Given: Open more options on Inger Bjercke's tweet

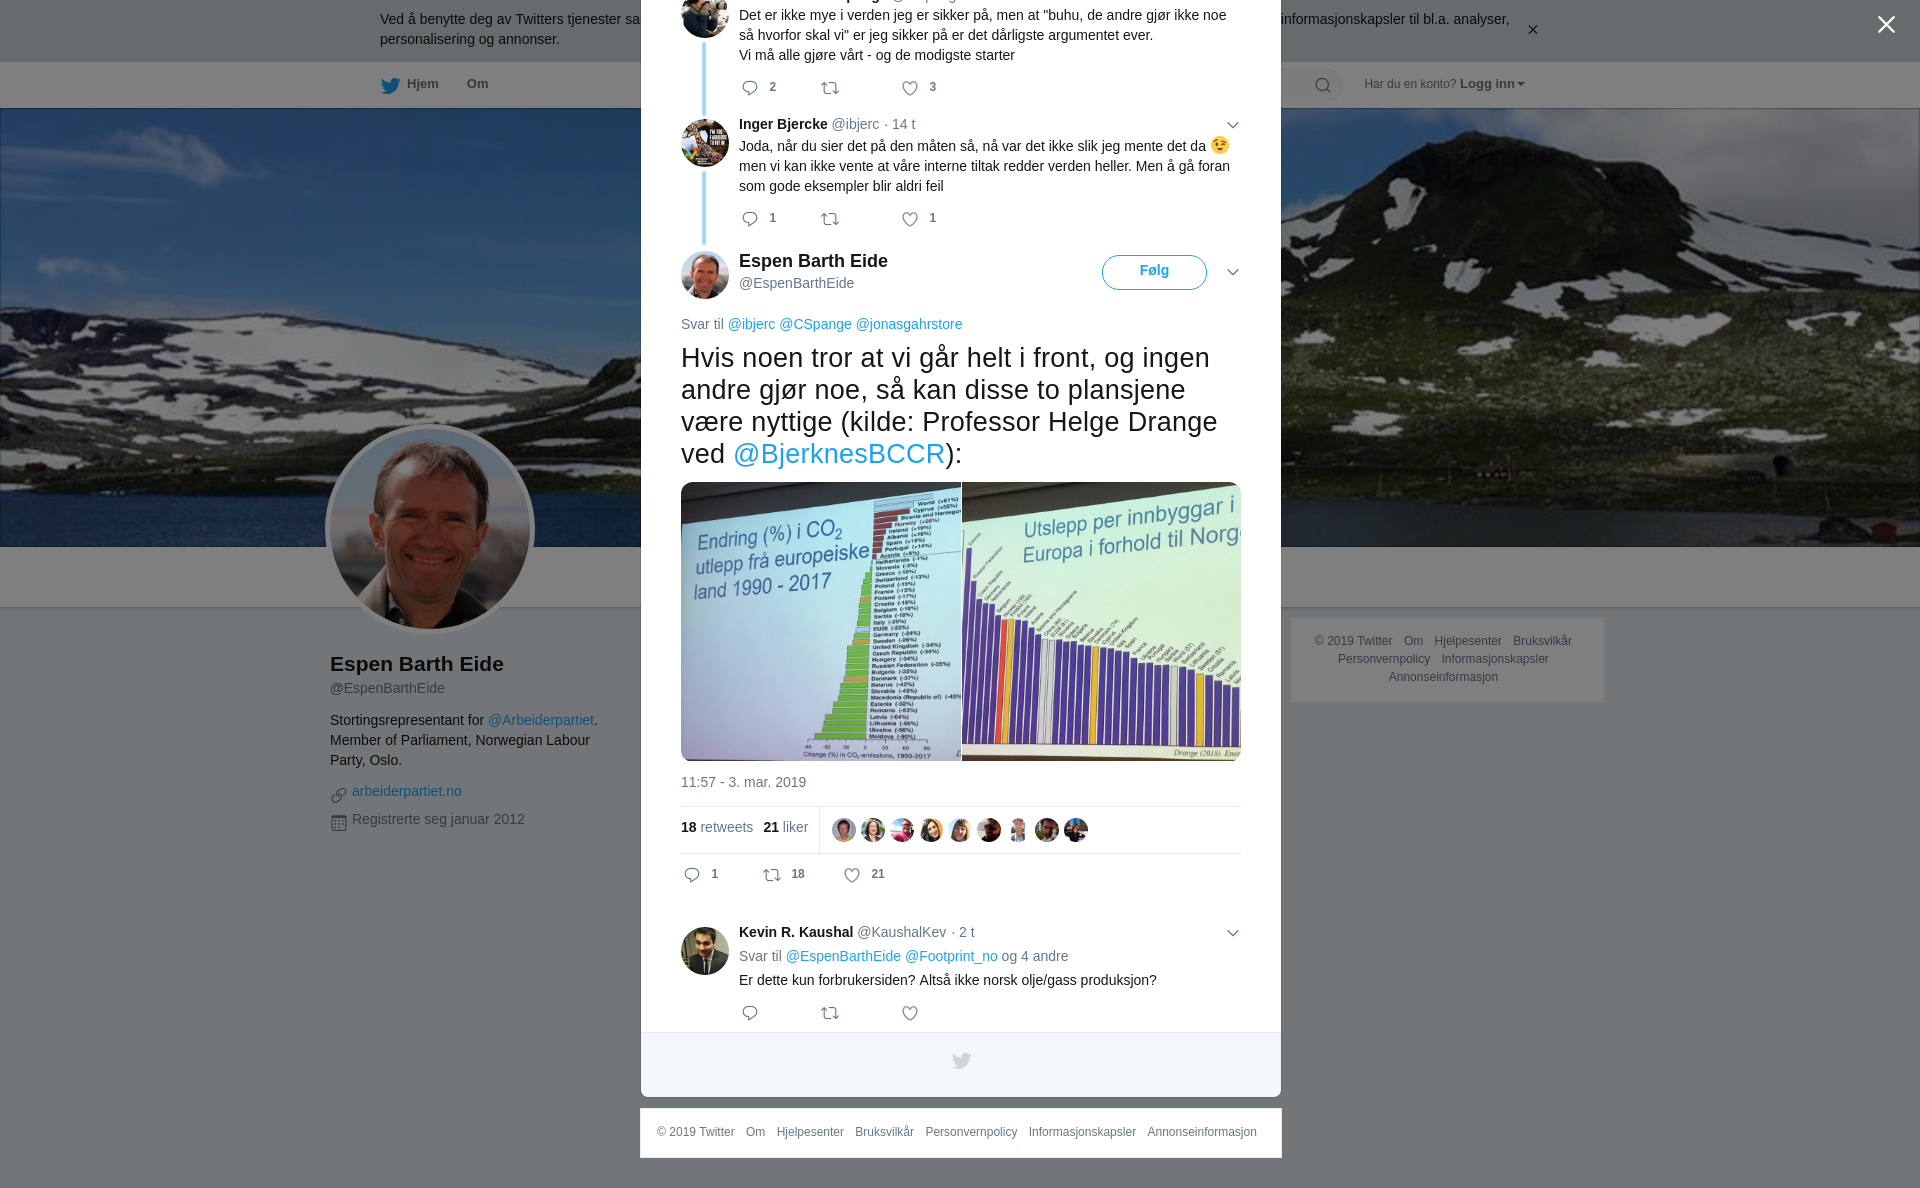Looking at the screenshot, I should coord(1233,125).
